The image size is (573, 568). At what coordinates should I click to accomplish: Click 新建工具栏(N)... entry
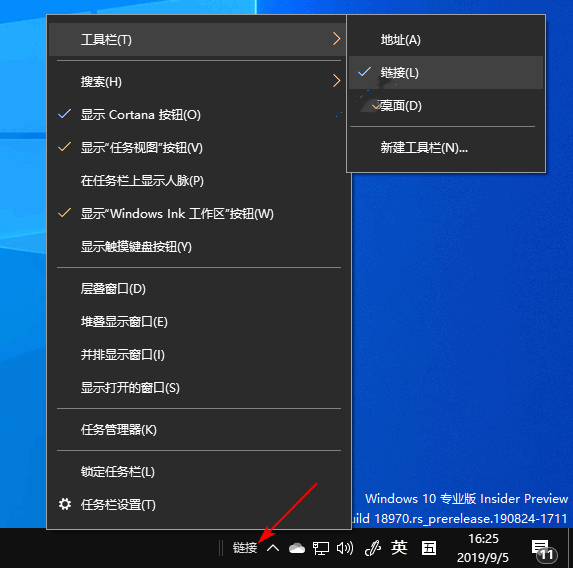446,148
